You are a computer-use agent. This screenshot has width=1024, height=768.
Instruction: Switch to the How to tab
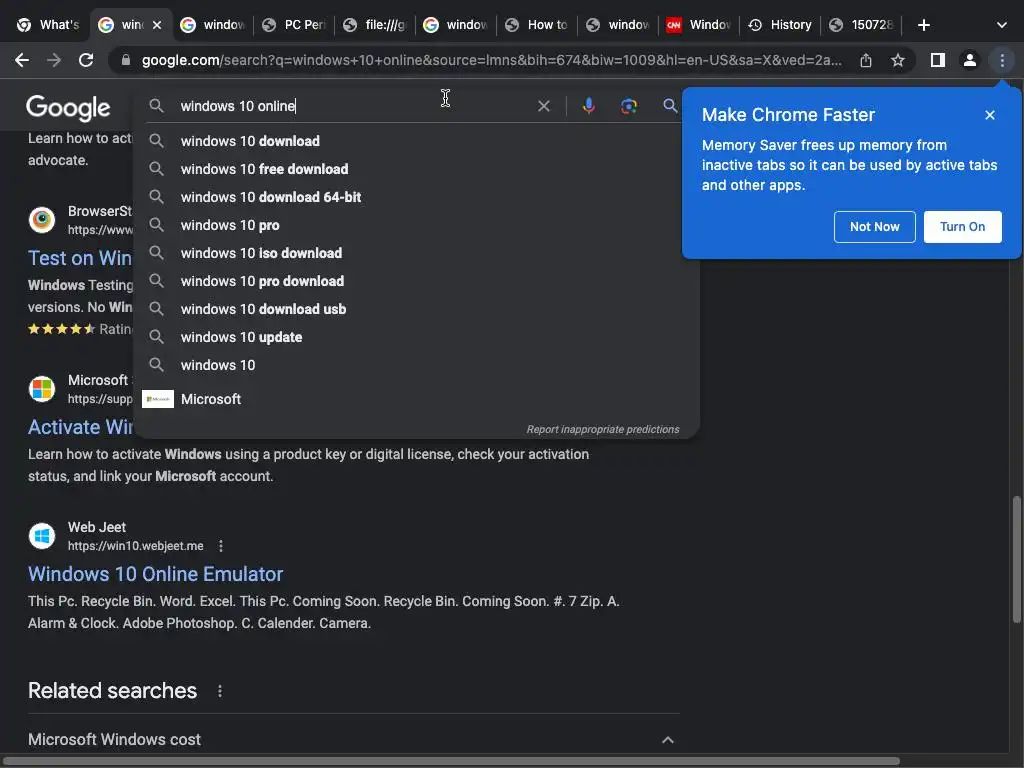(537, 25)
